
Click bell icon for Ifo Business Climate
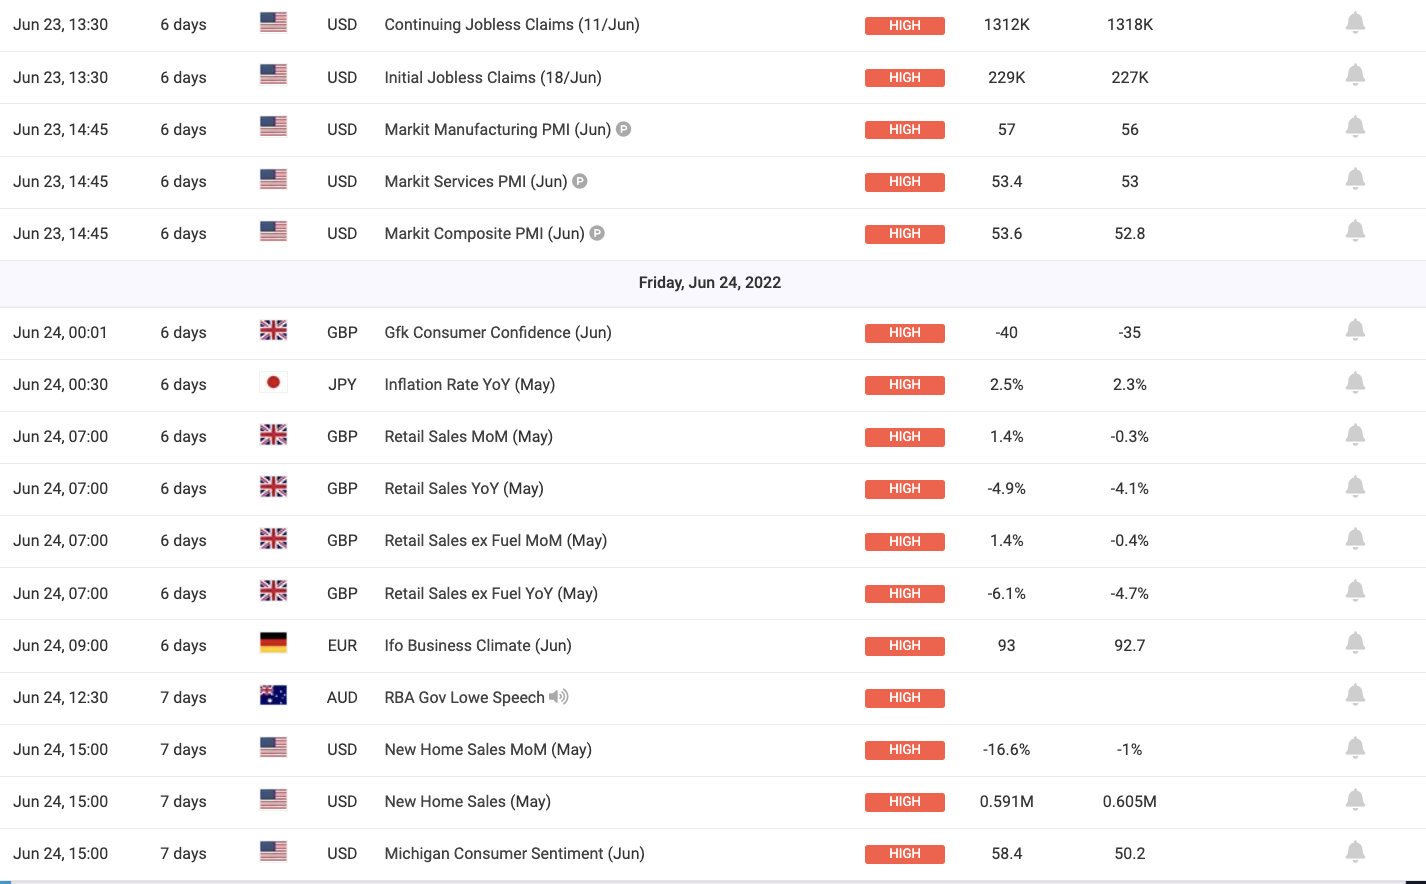[1355, 643]
